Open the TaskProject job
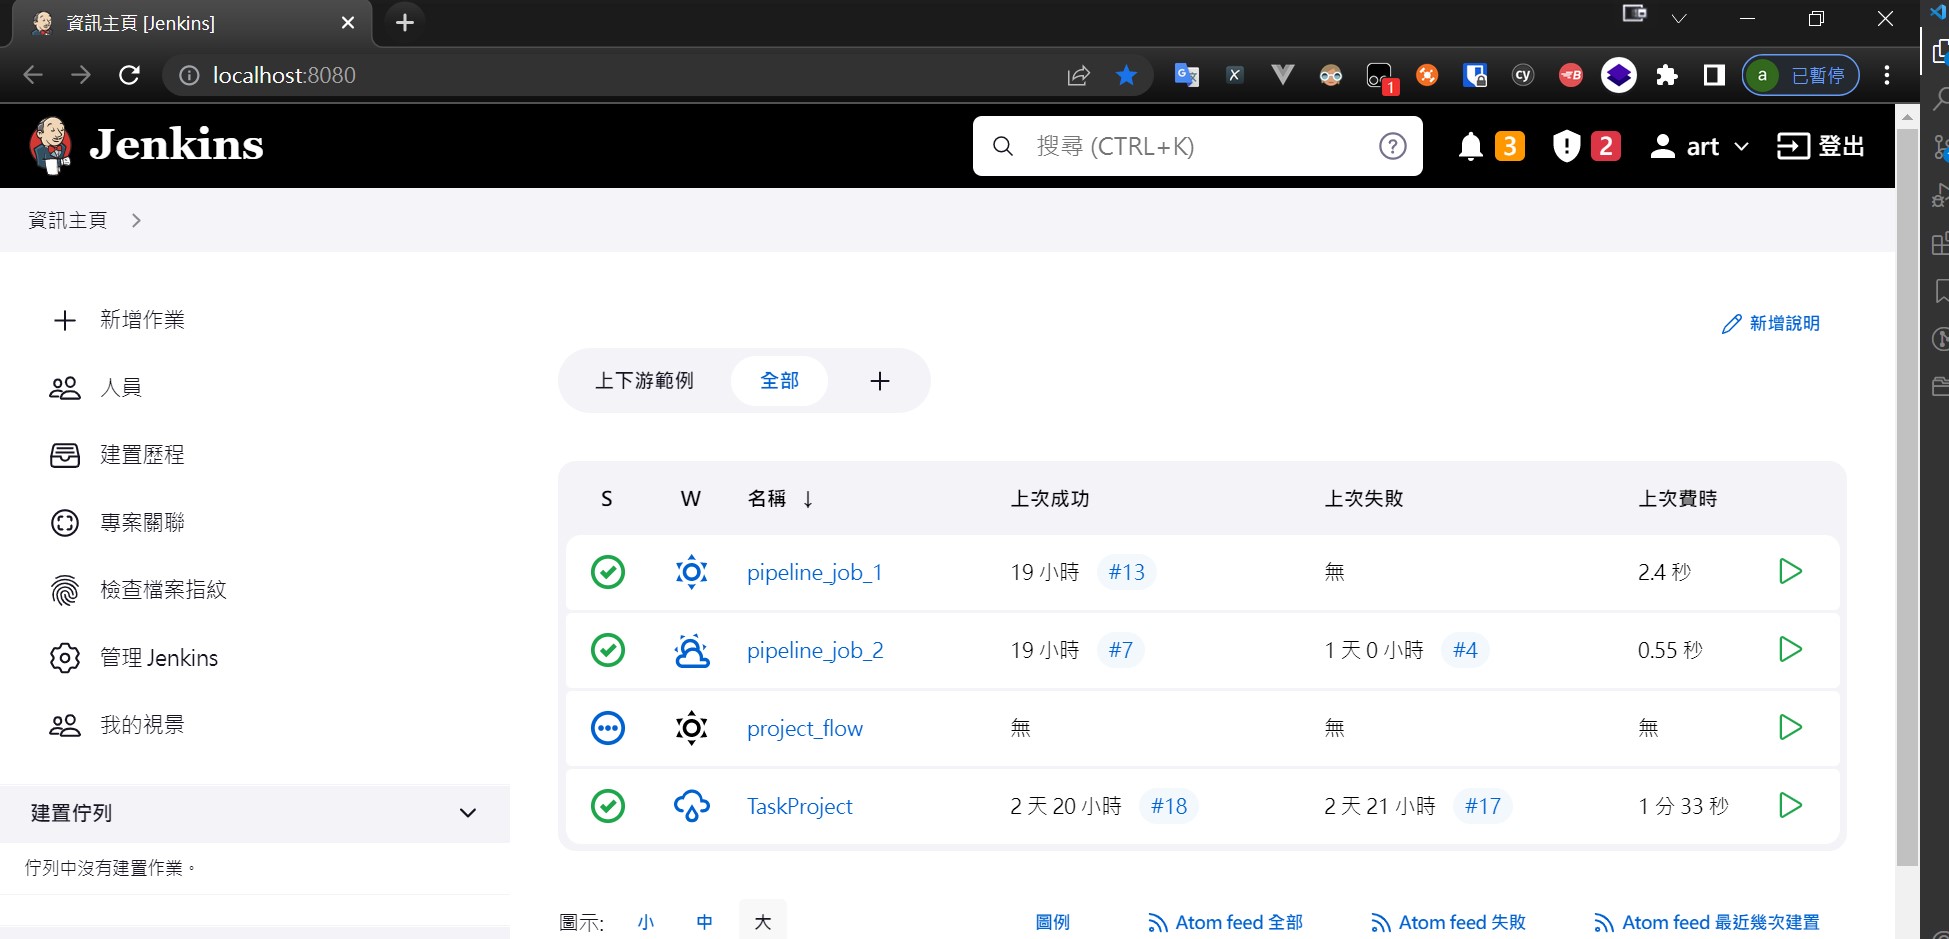Viewport: 1949px width, 939px height. point(800,806)
